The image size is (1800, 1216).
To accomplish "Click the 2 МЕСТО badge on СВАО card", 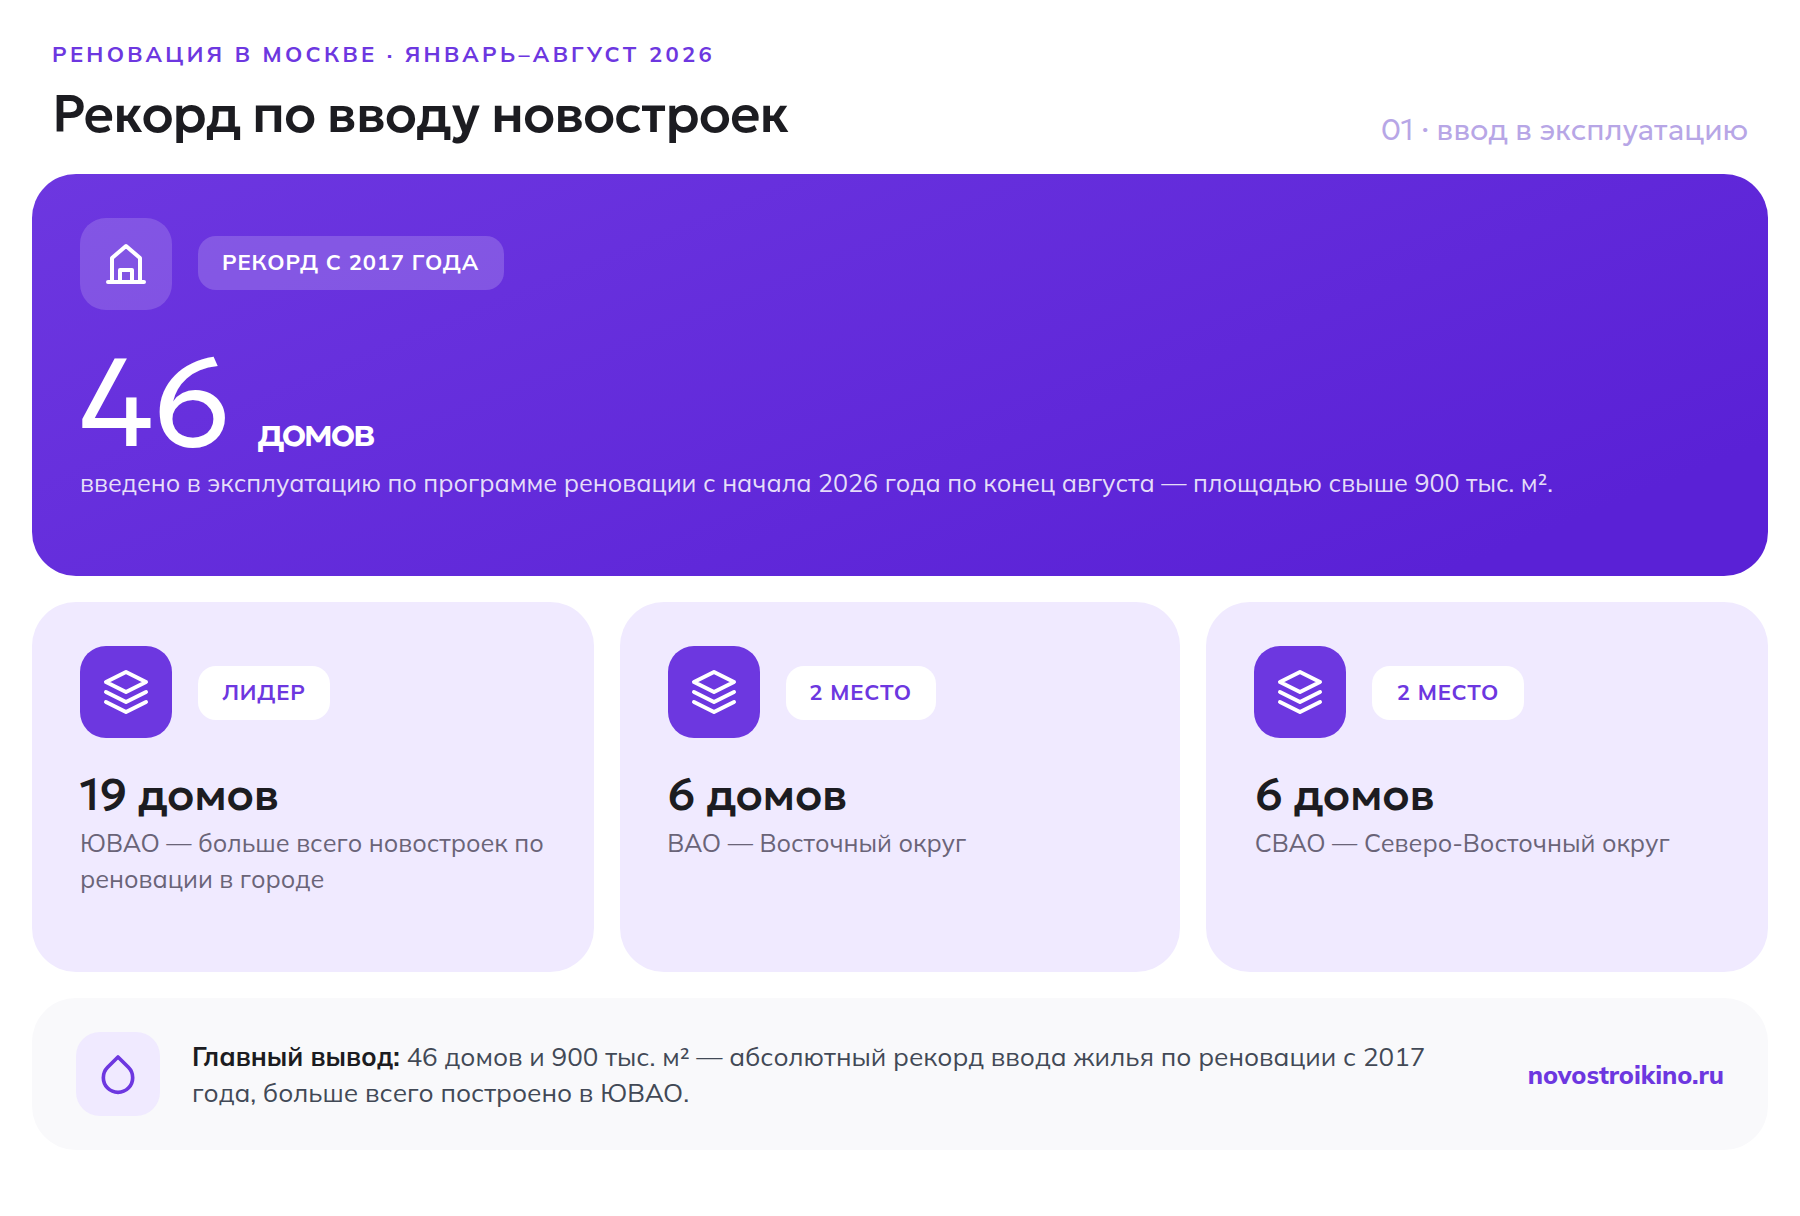I will coord(1448,693).
